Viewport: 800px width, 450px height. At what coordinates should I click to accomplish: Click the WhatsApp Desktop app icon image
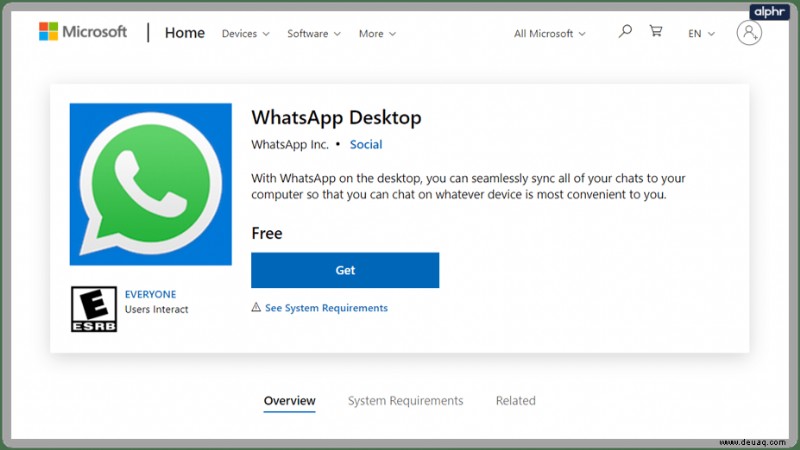pyautogui.click(x=151, y=184)
